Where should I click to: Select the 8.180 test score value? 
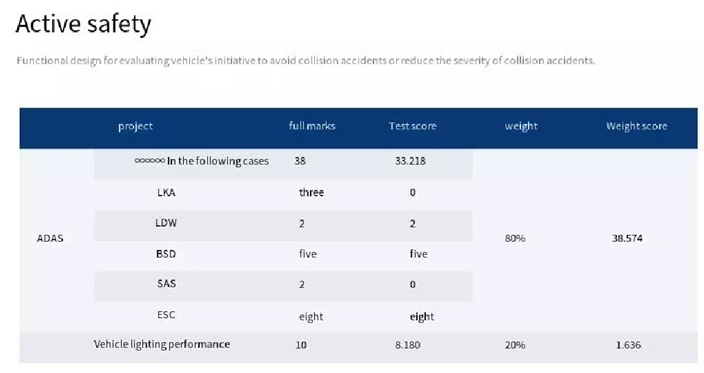[x=408, y=345]
